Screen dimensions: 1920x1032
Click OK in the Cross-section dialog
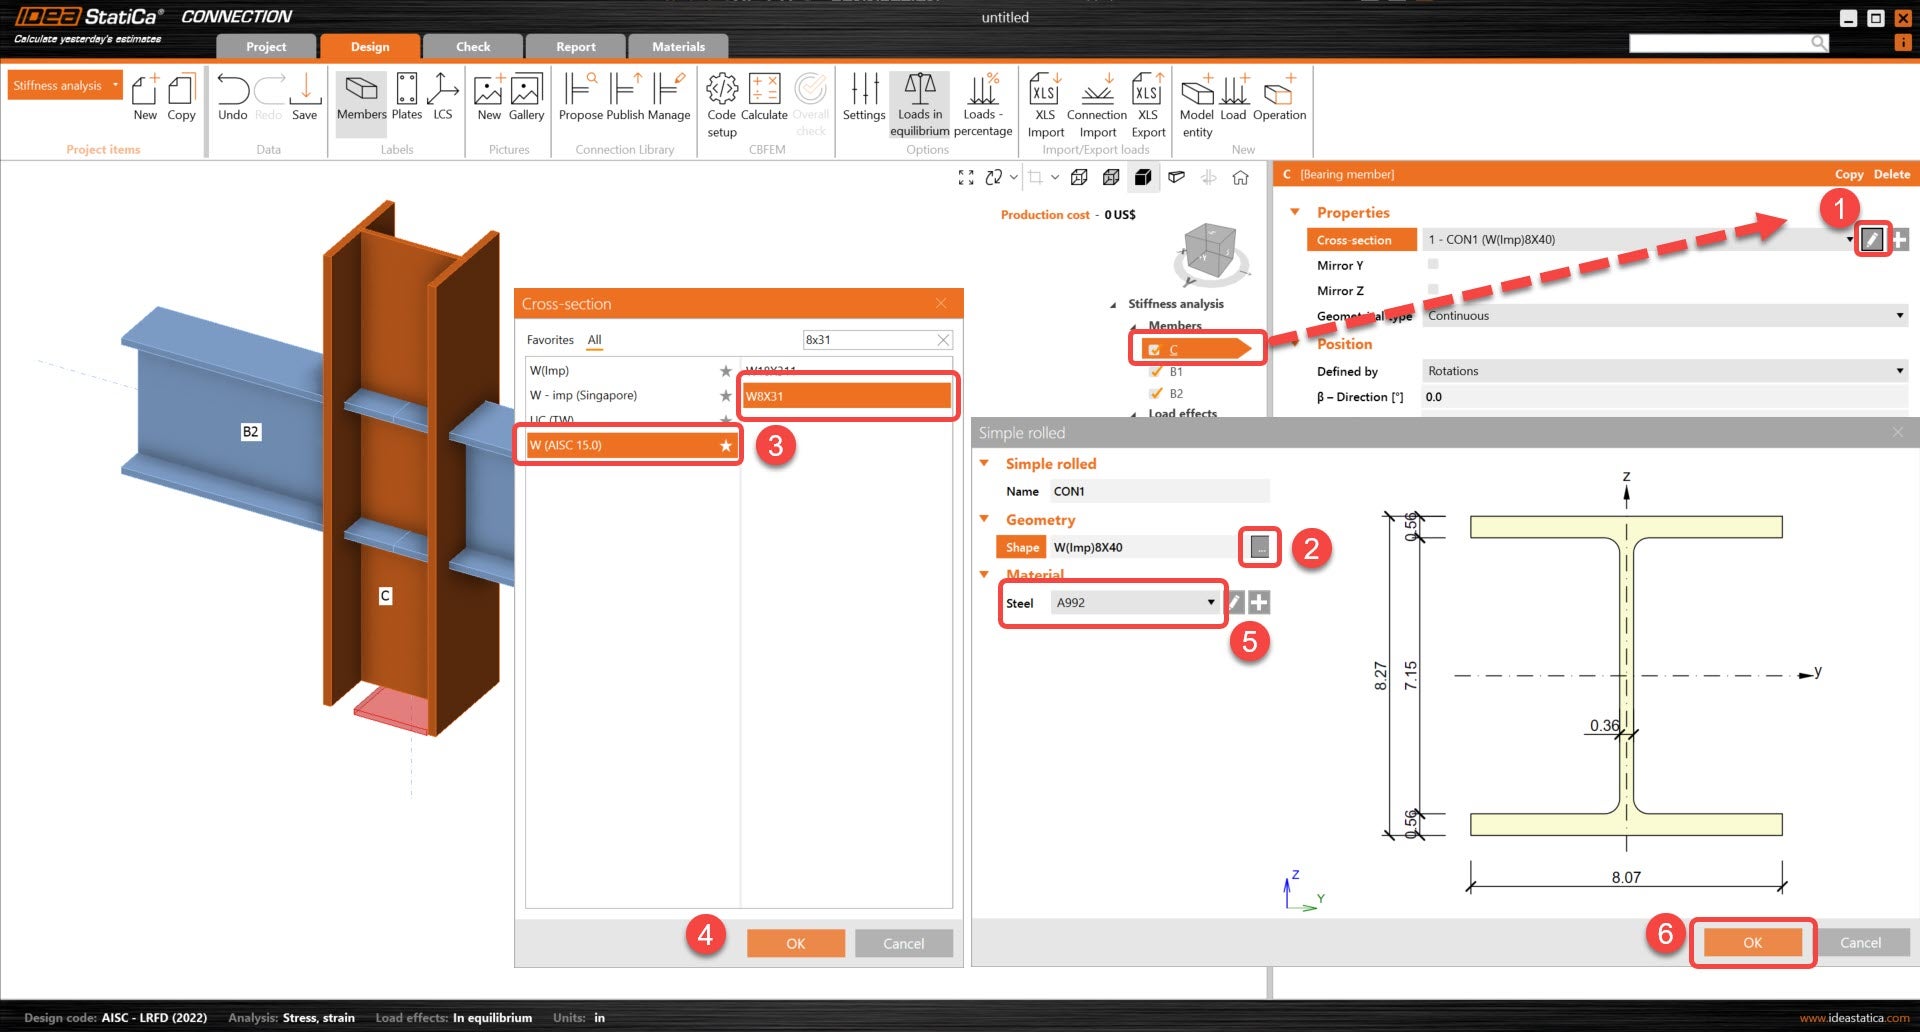[x=795, y=942]
